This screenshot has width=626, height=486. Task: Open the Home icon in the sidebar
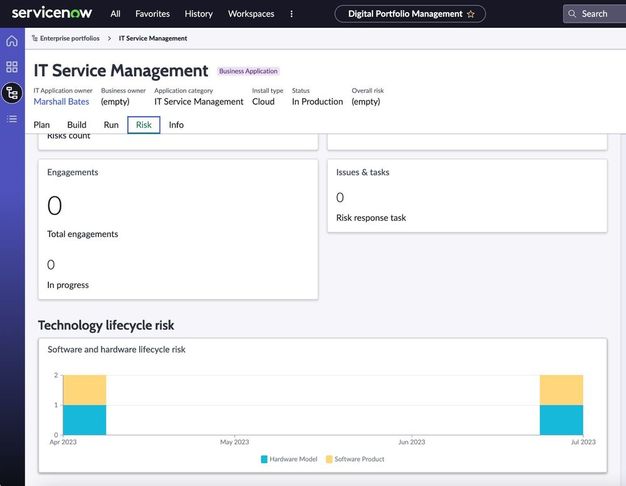[x=12, y=41]
